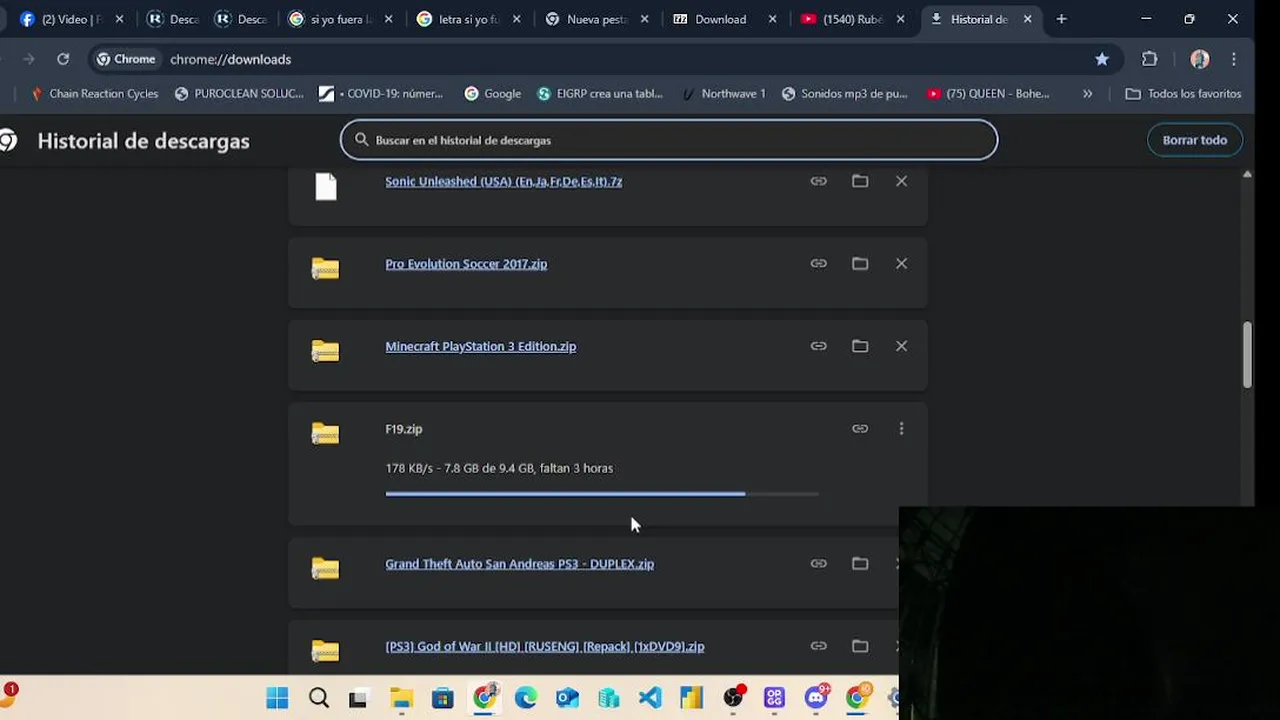Copy download link for Pro Evolution Soccer 2017

818,264
